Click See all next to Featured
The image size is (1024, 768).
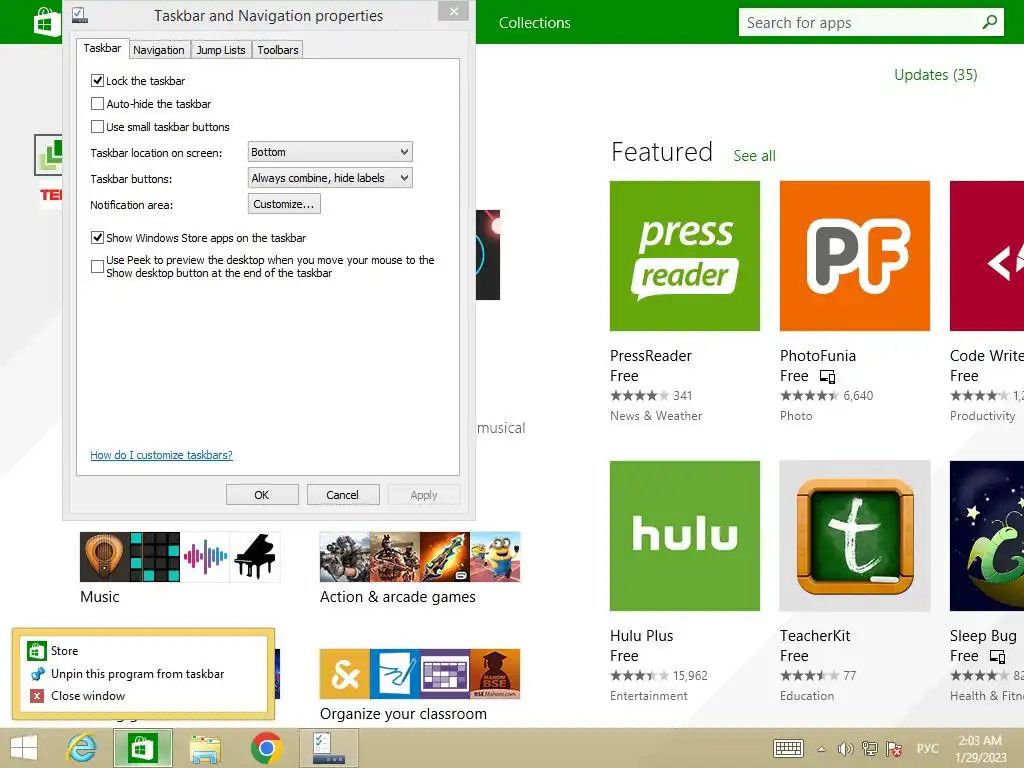click(754, 156)
